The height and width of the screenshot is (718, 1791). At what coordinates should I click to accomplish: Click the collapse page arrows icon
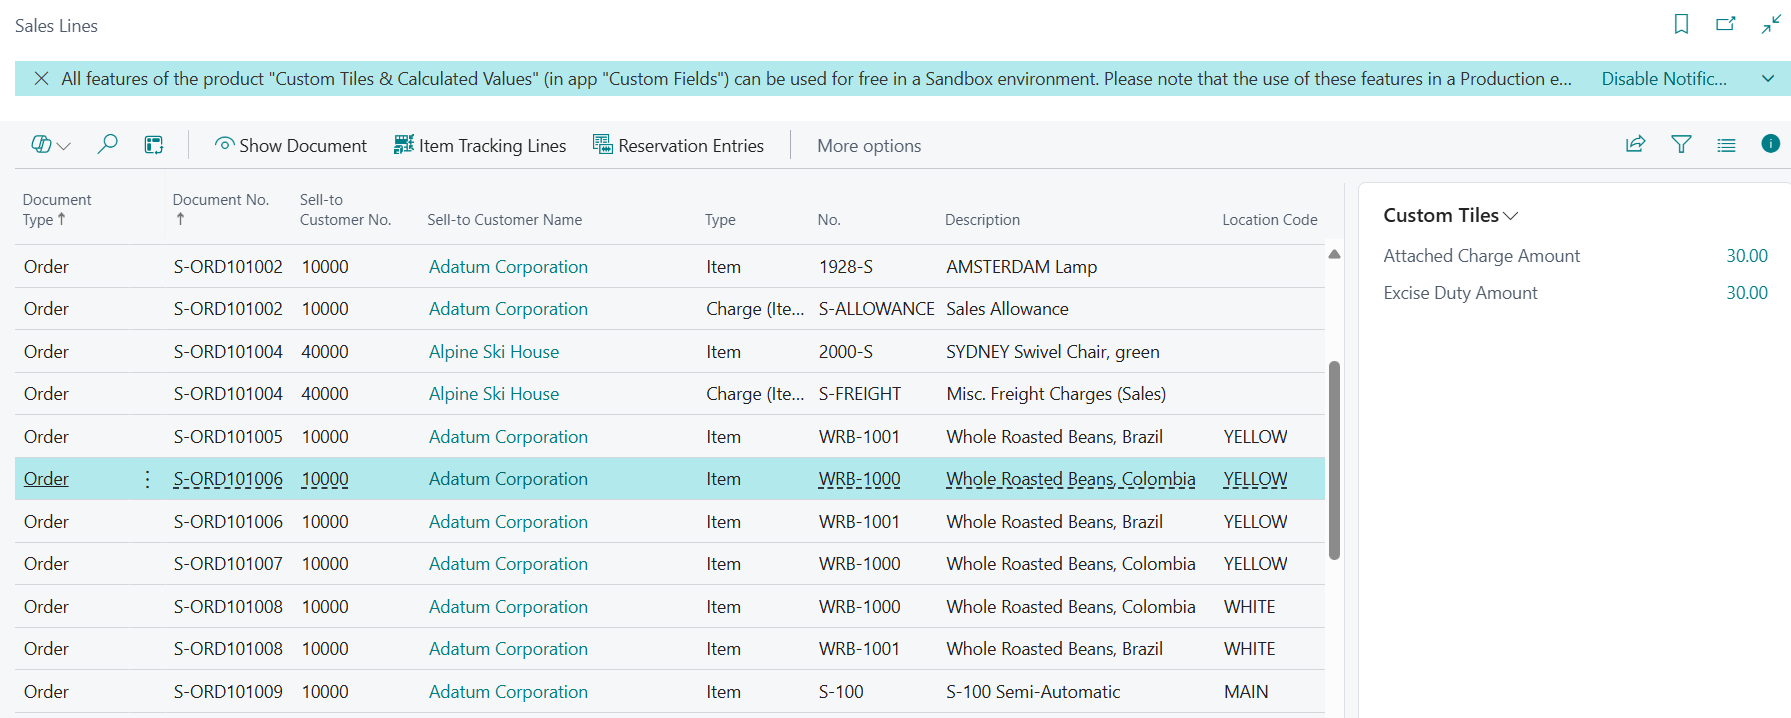(x=1770, y=24)
